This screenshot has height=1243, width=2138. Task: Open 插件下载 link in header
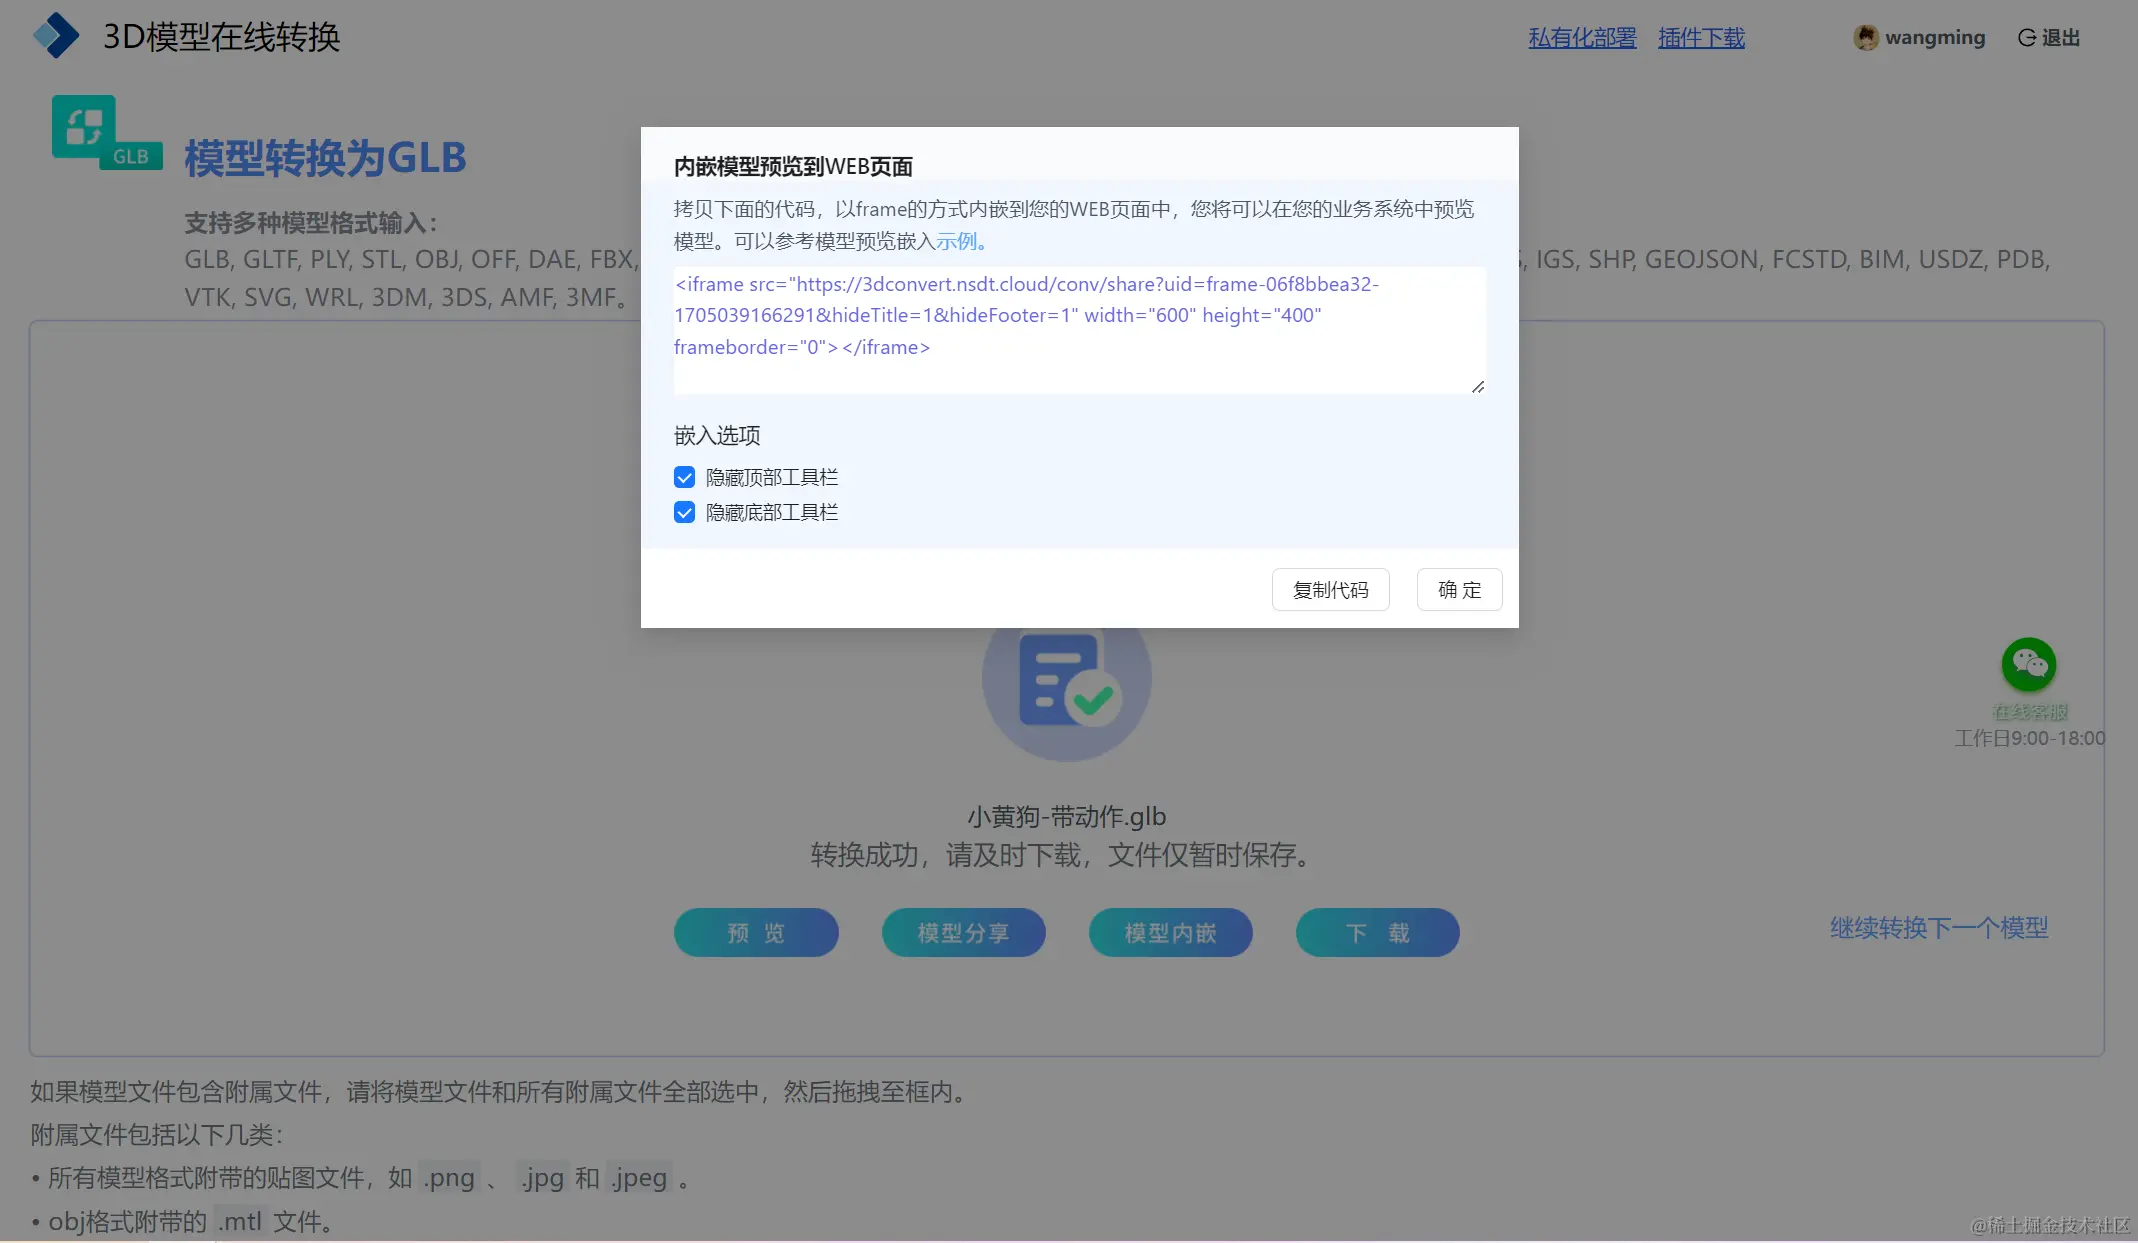tap(1701, 38)
